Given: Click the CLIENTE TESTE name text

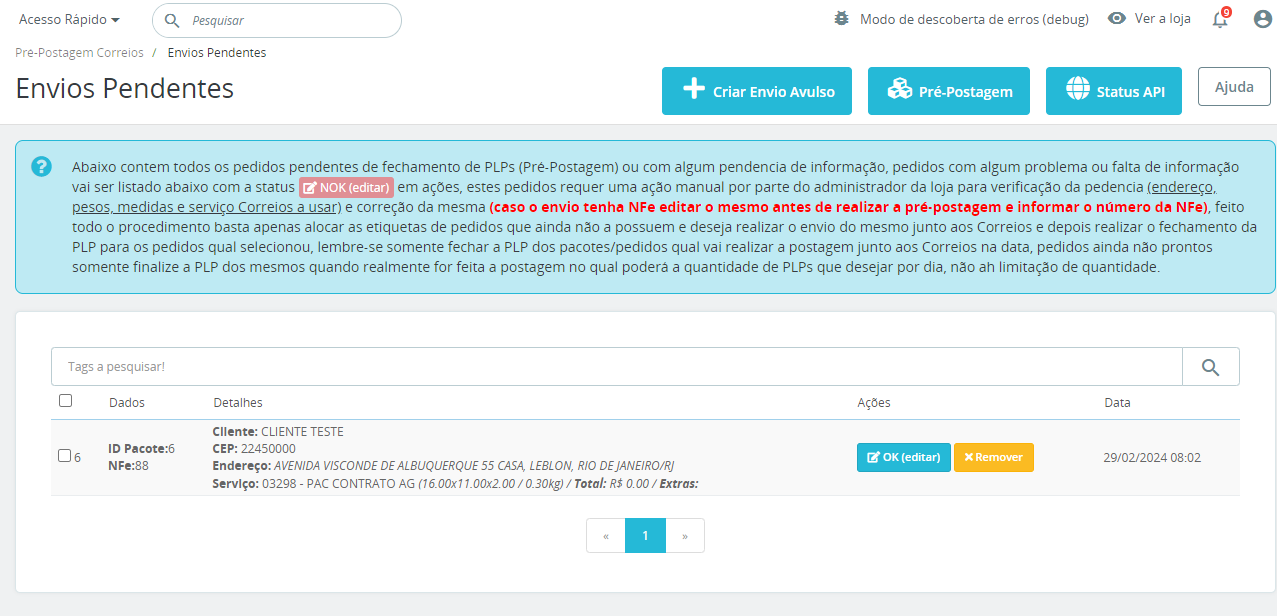Looking at the screenshot, I should [x=302, y=432].
